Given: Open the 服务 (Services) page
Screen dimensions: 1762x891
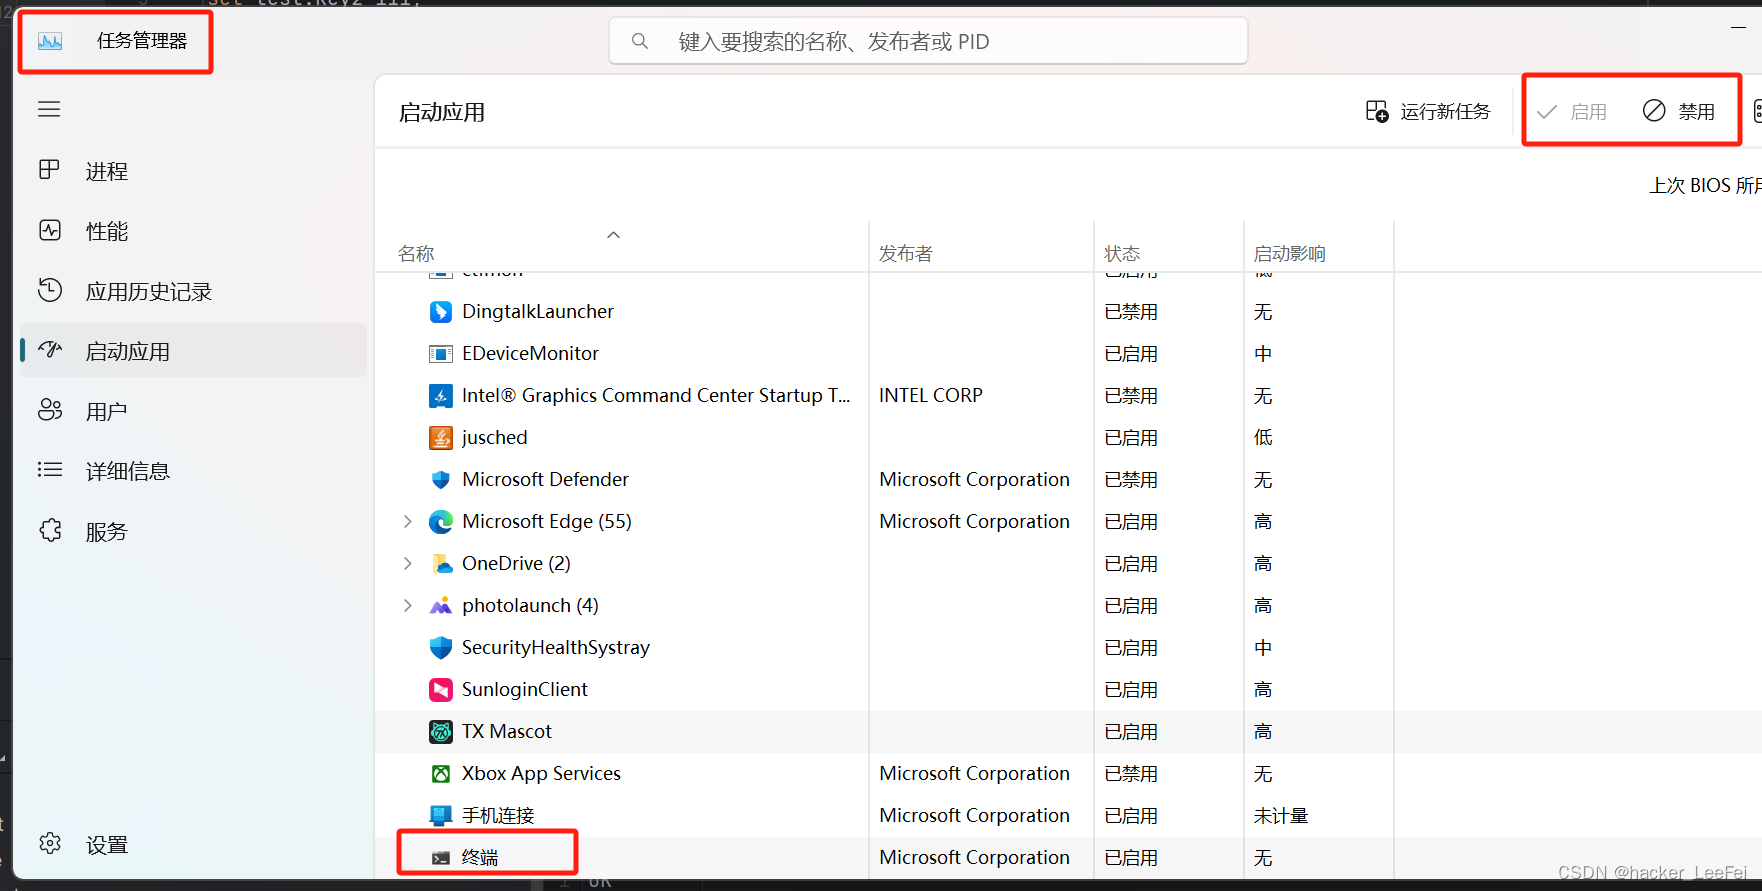Looking at the screenshot, I should coord(193,531).
